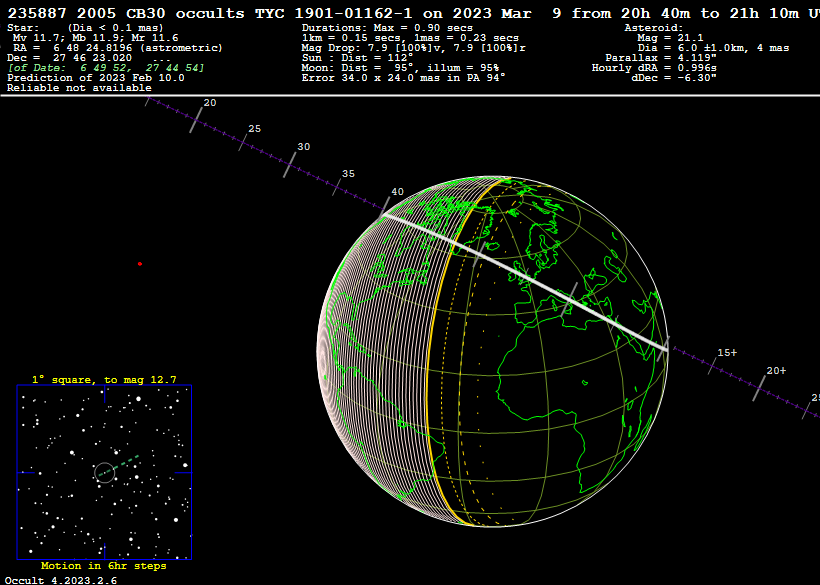Click the red dot left of the globe
820x585 pixels.
(x=140, y=264)
